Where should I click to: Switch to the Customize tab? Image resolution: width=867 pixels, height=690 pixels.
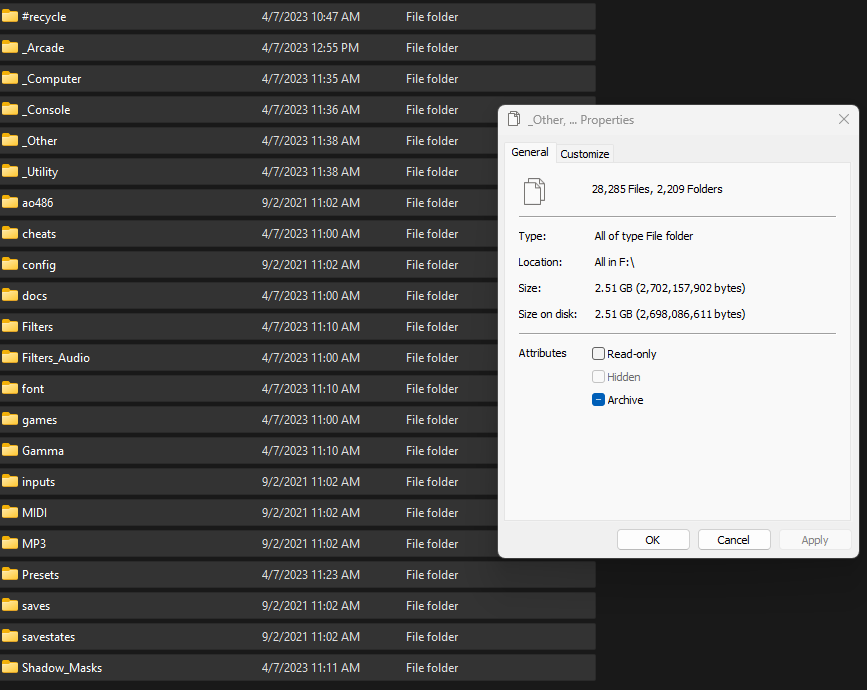coord(584,154)
